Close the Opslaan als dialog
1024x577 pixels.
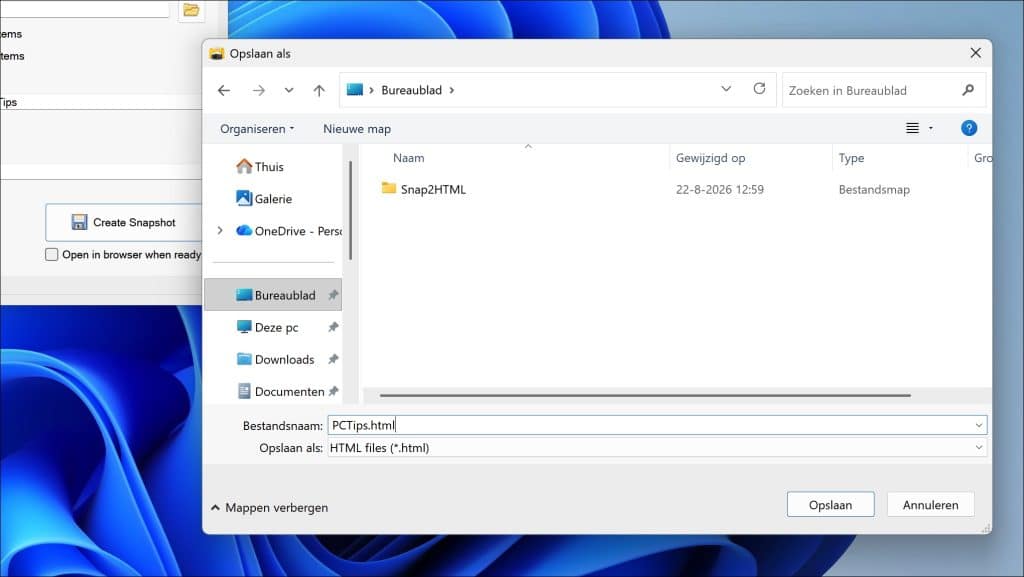point(975,53)
